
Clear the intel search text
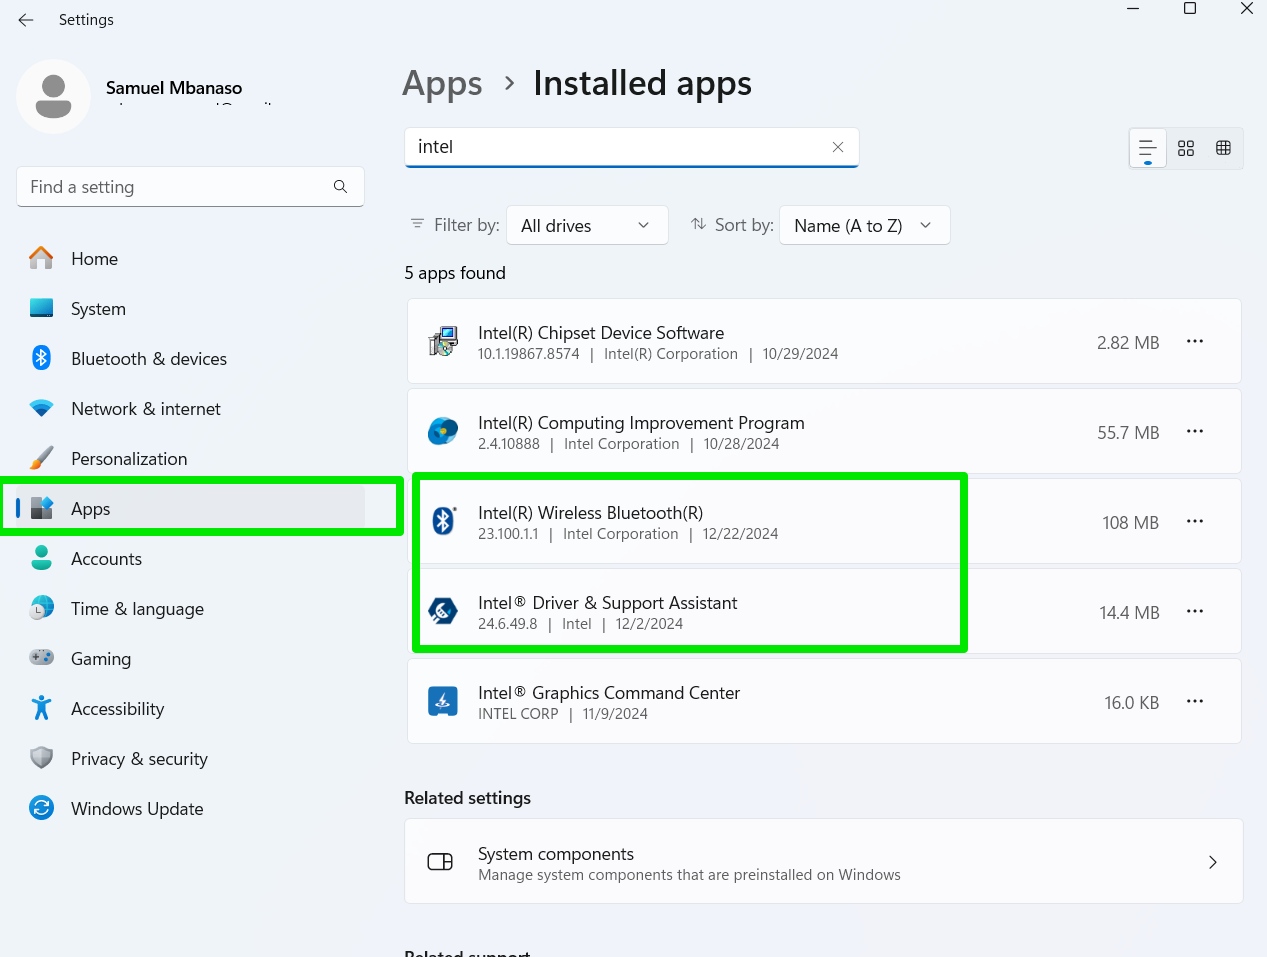838,147
